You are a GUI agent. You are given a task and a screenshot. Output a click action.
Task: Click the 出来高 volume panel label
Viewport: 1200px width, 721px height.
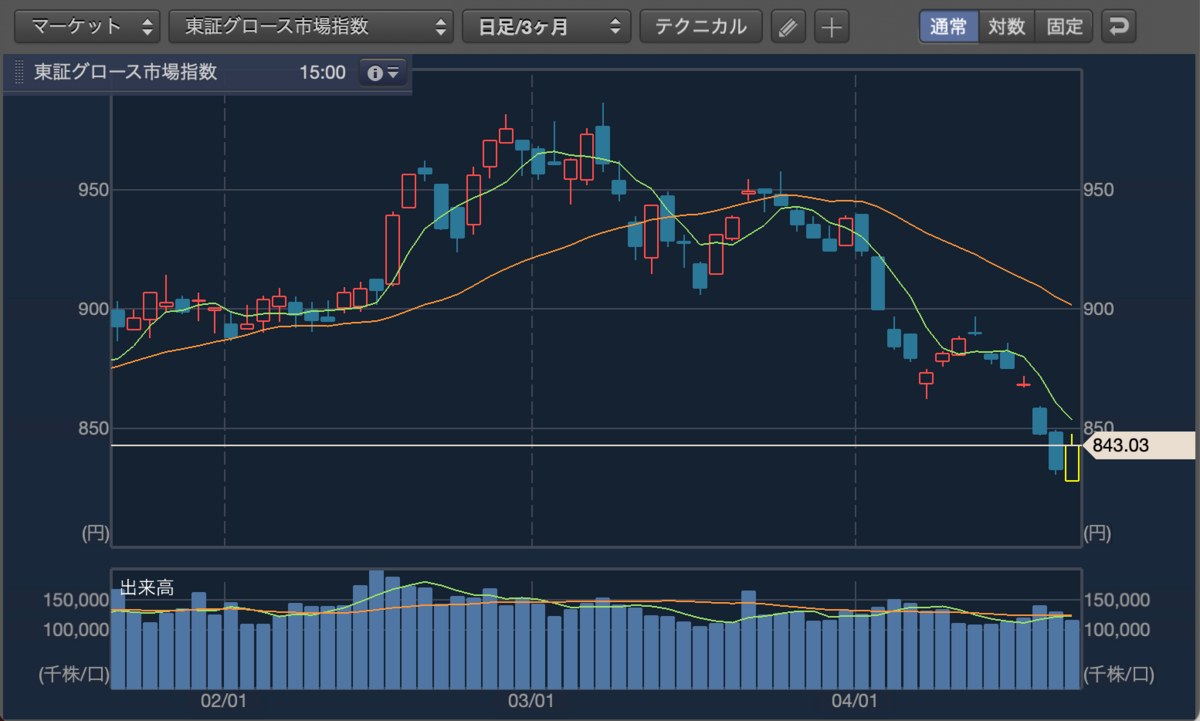click(147, 588)
